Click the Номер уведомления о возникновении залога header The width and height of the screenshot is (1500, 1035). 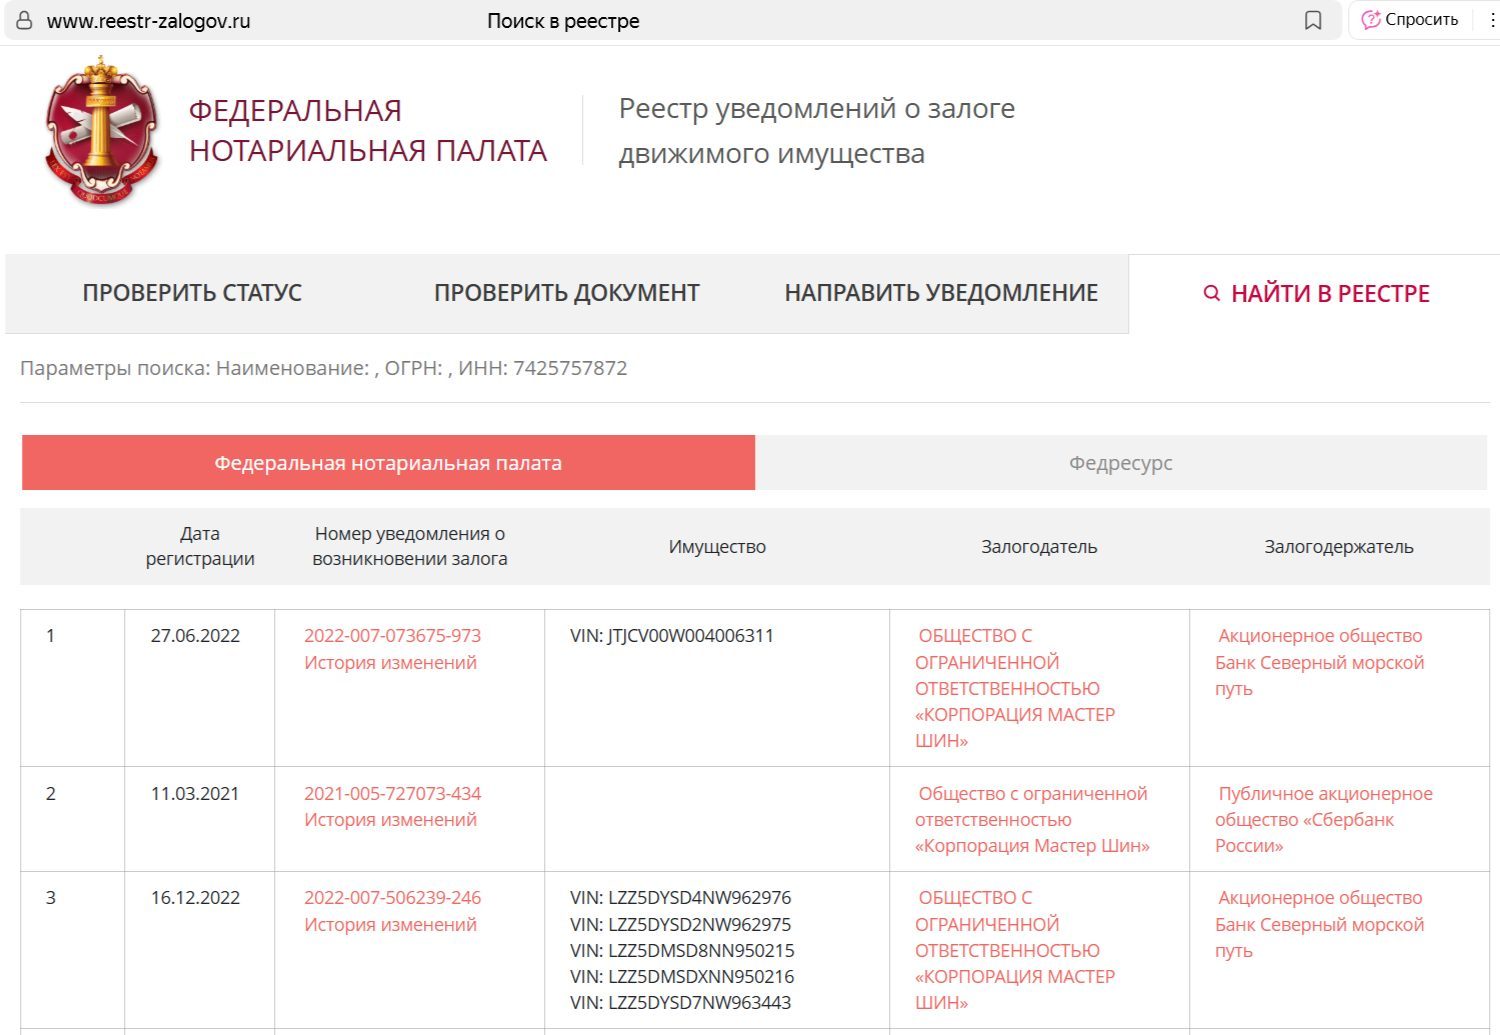tap(410, 546)
